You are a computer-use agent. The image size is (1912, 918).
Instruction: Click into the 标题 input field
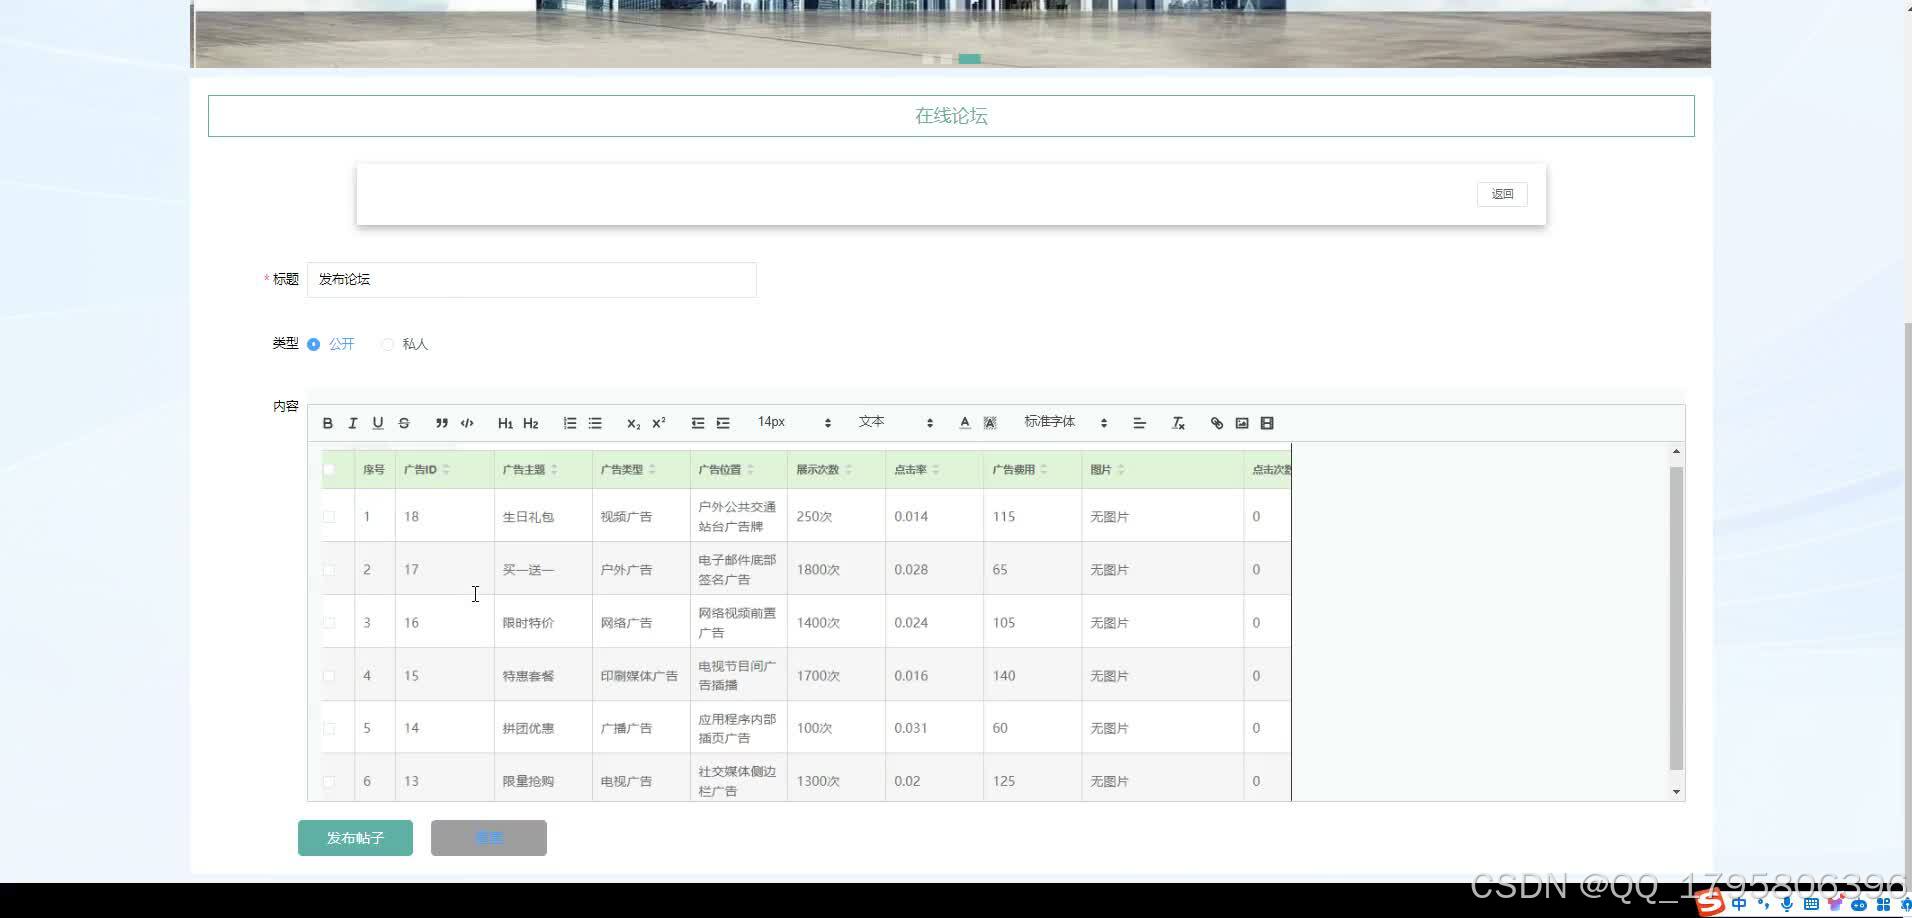[531, 279]
